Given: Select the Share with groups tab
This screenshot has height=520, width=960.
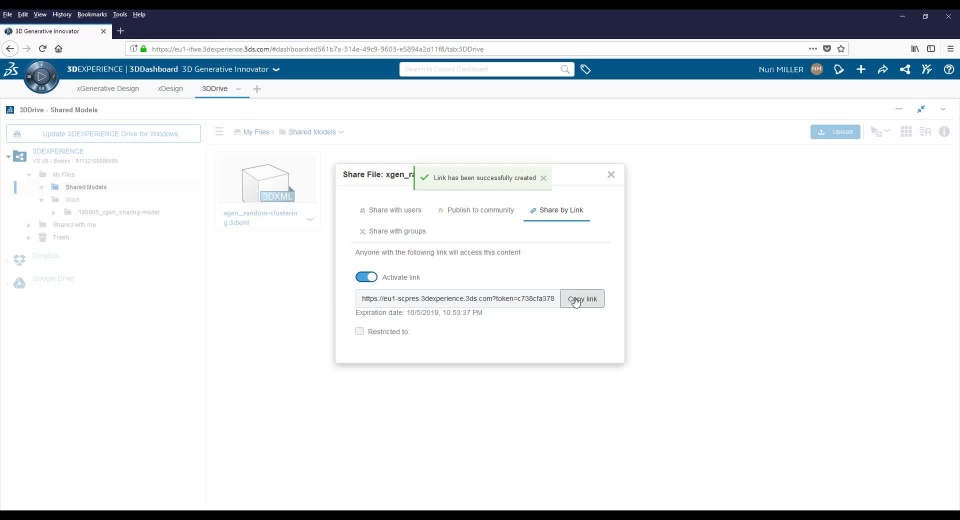Looking at the screenshot, I should click(x=392, y=231).
